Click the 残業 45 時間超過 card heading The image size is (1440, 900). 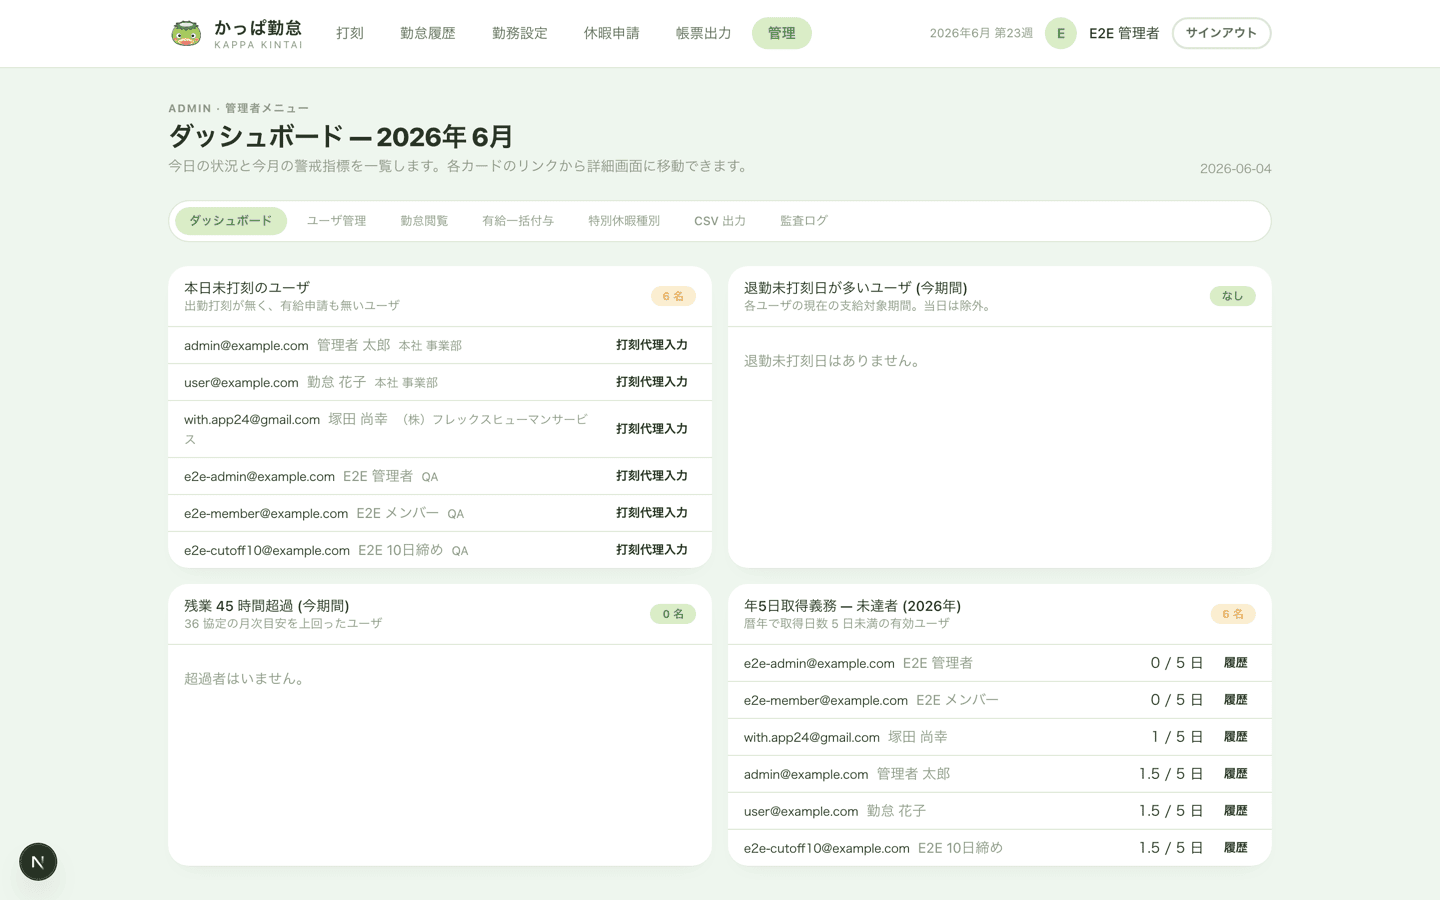click(x=267, y=606)
